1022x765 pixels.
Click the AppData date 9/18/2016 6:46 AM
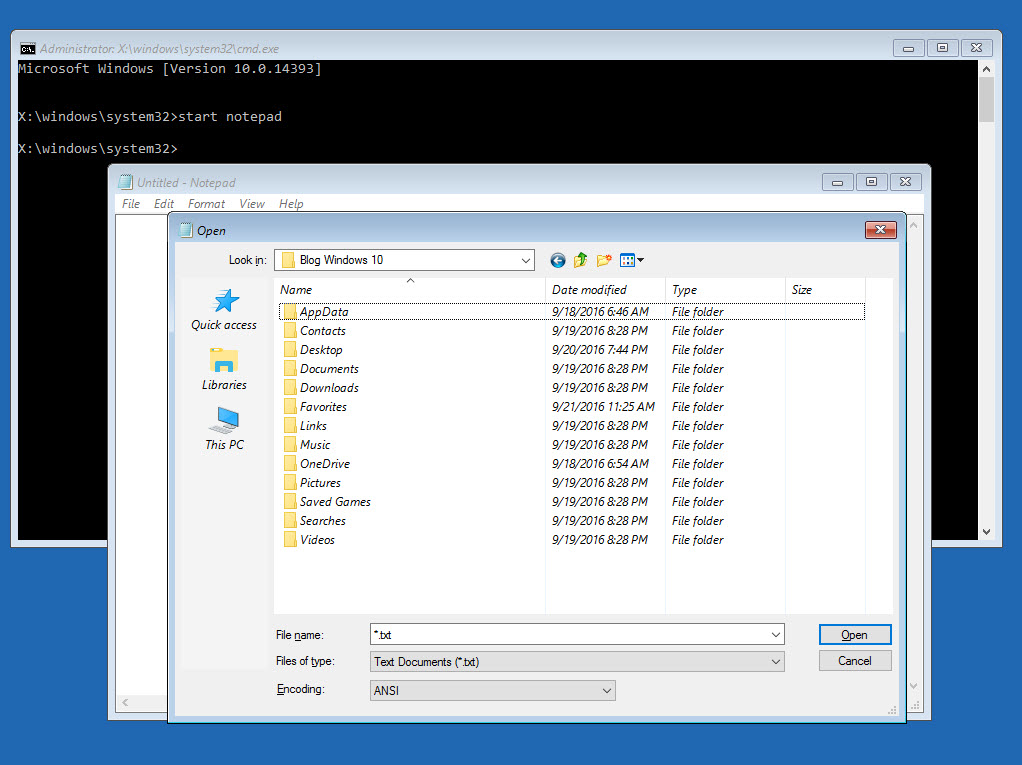tap(600, 312)
